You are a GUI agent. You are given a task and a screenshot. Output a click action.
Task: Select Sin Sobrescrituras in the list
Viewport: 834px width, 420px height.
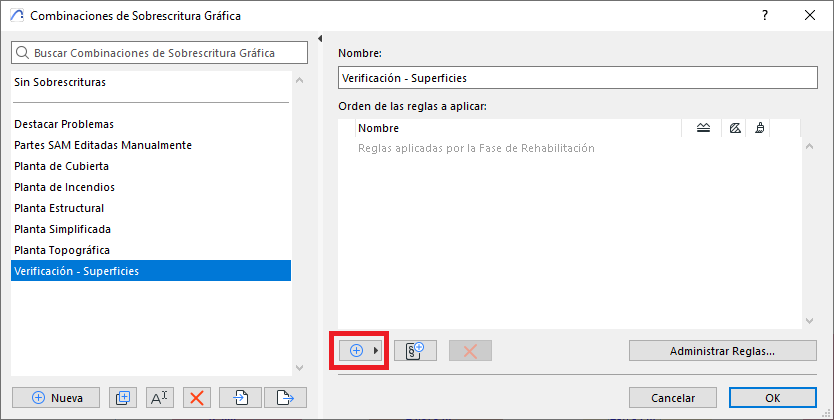pos(60,82)
